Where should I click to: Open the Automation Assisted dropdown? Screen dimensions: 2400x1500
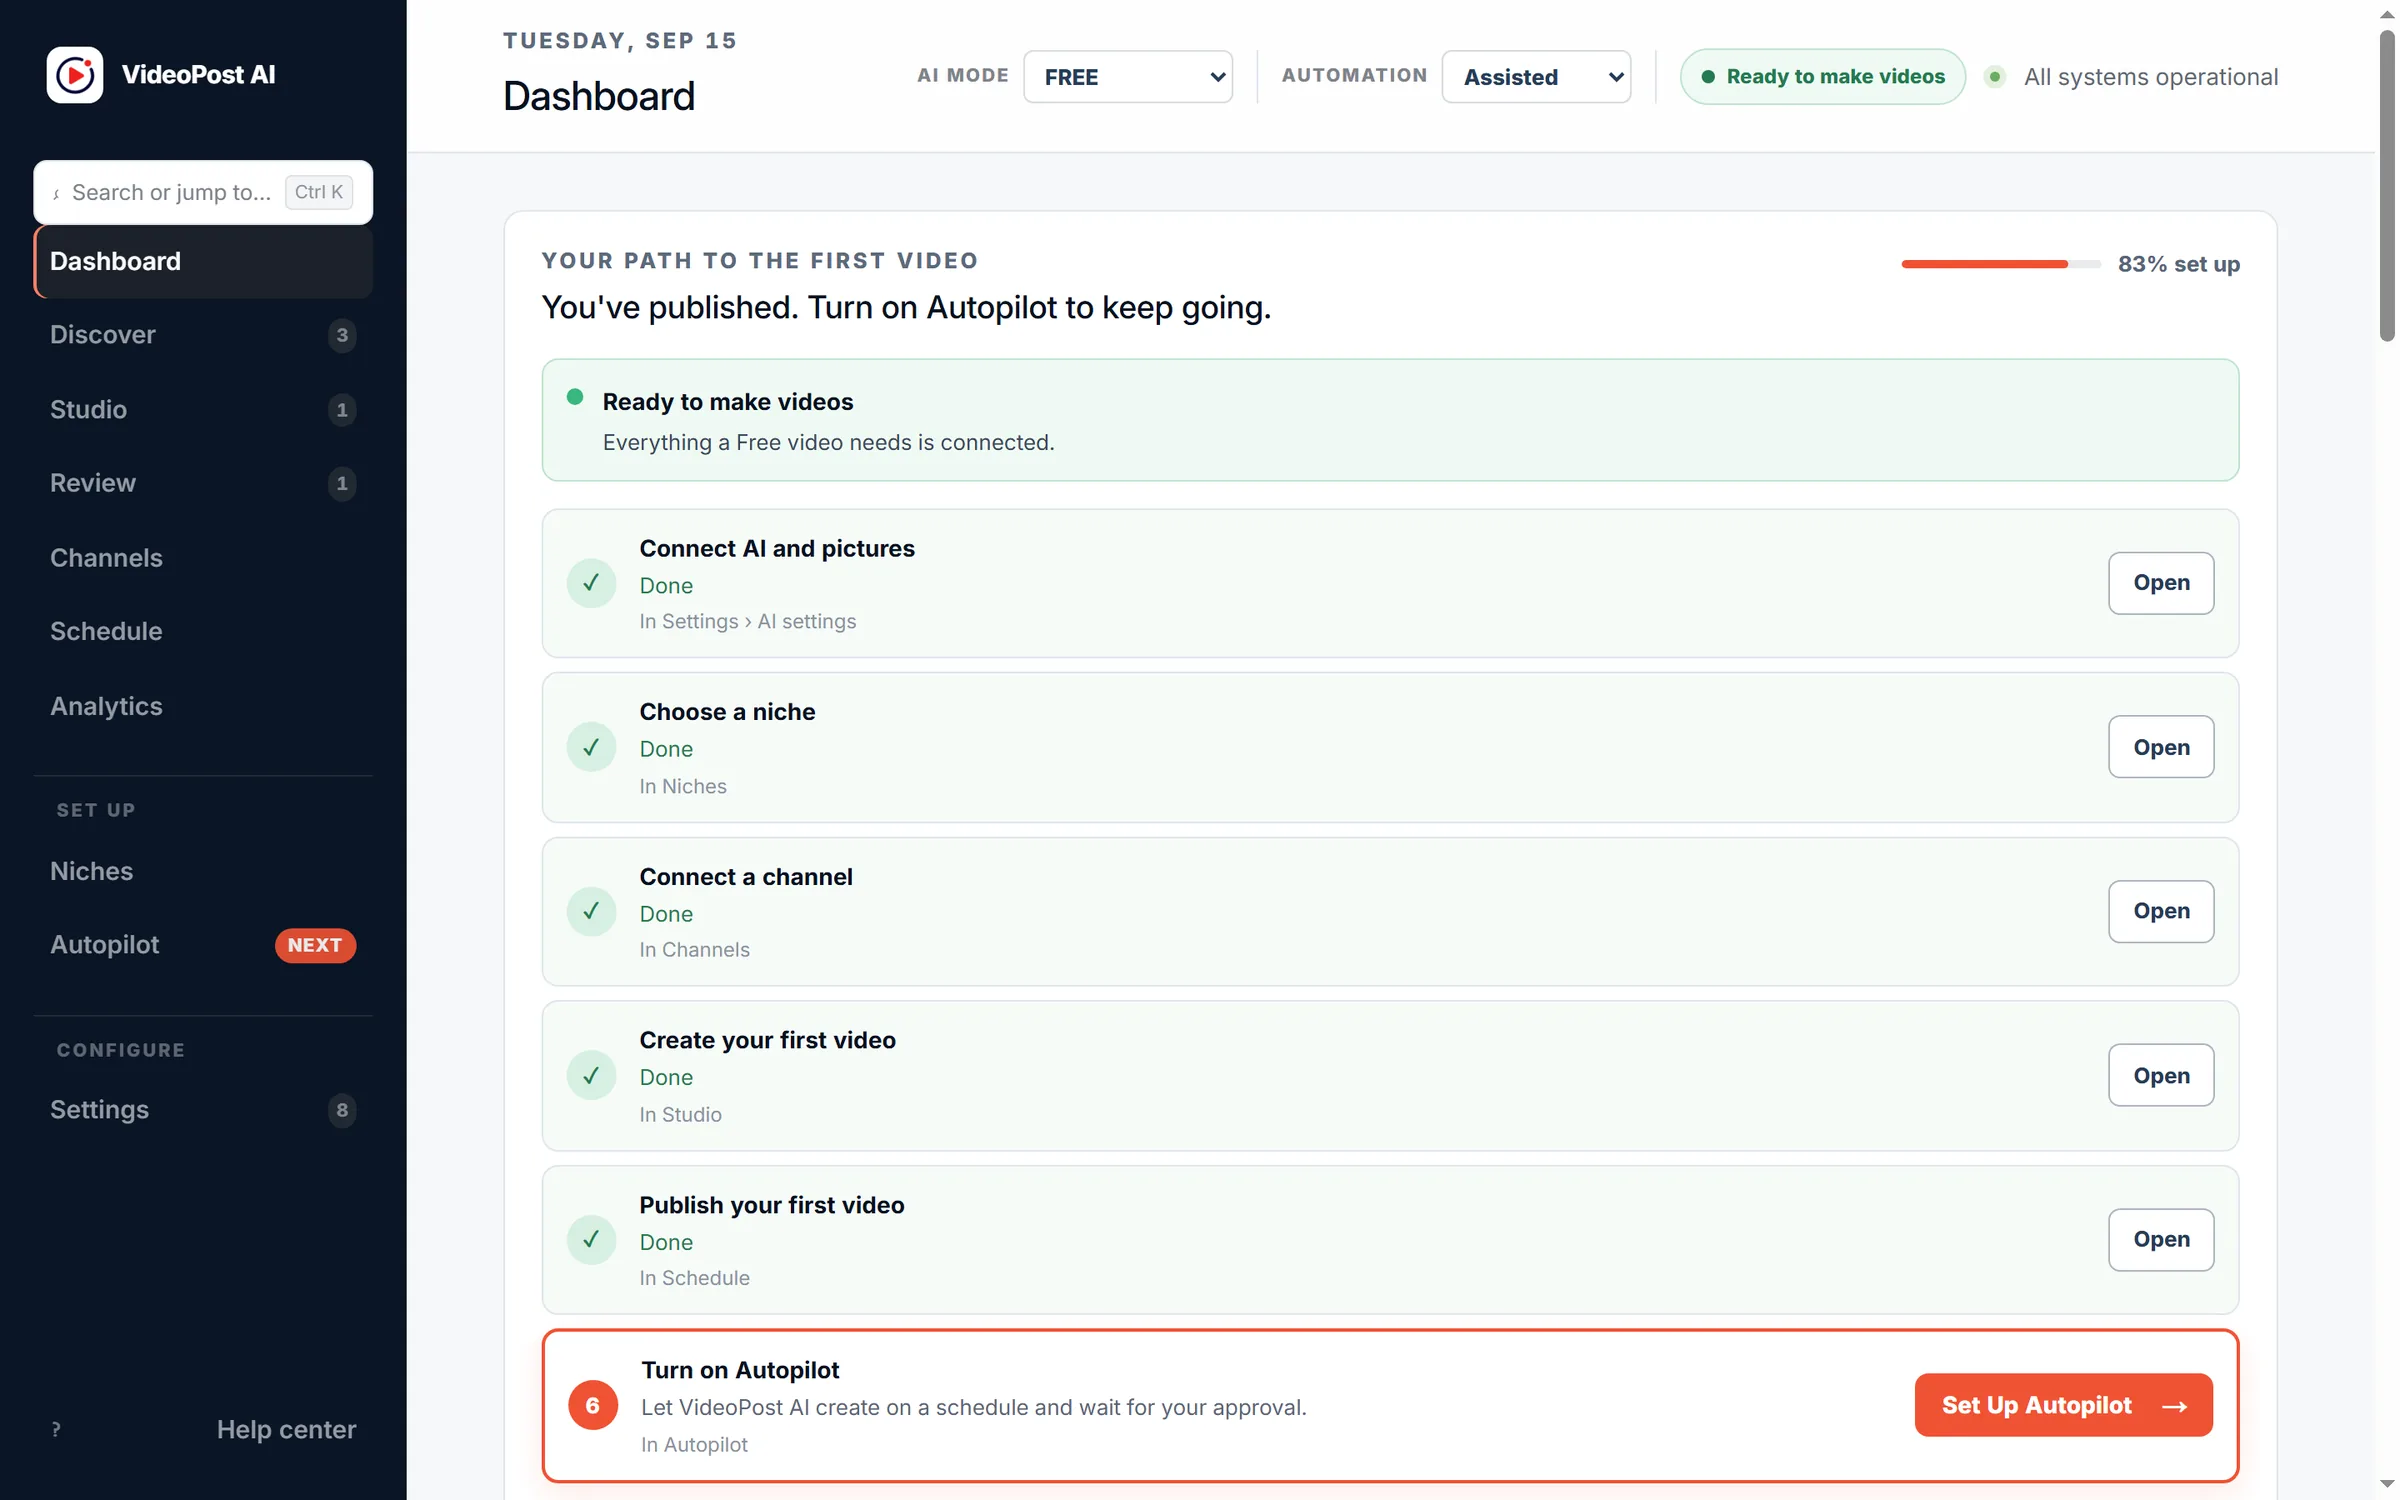(1536, 77)
